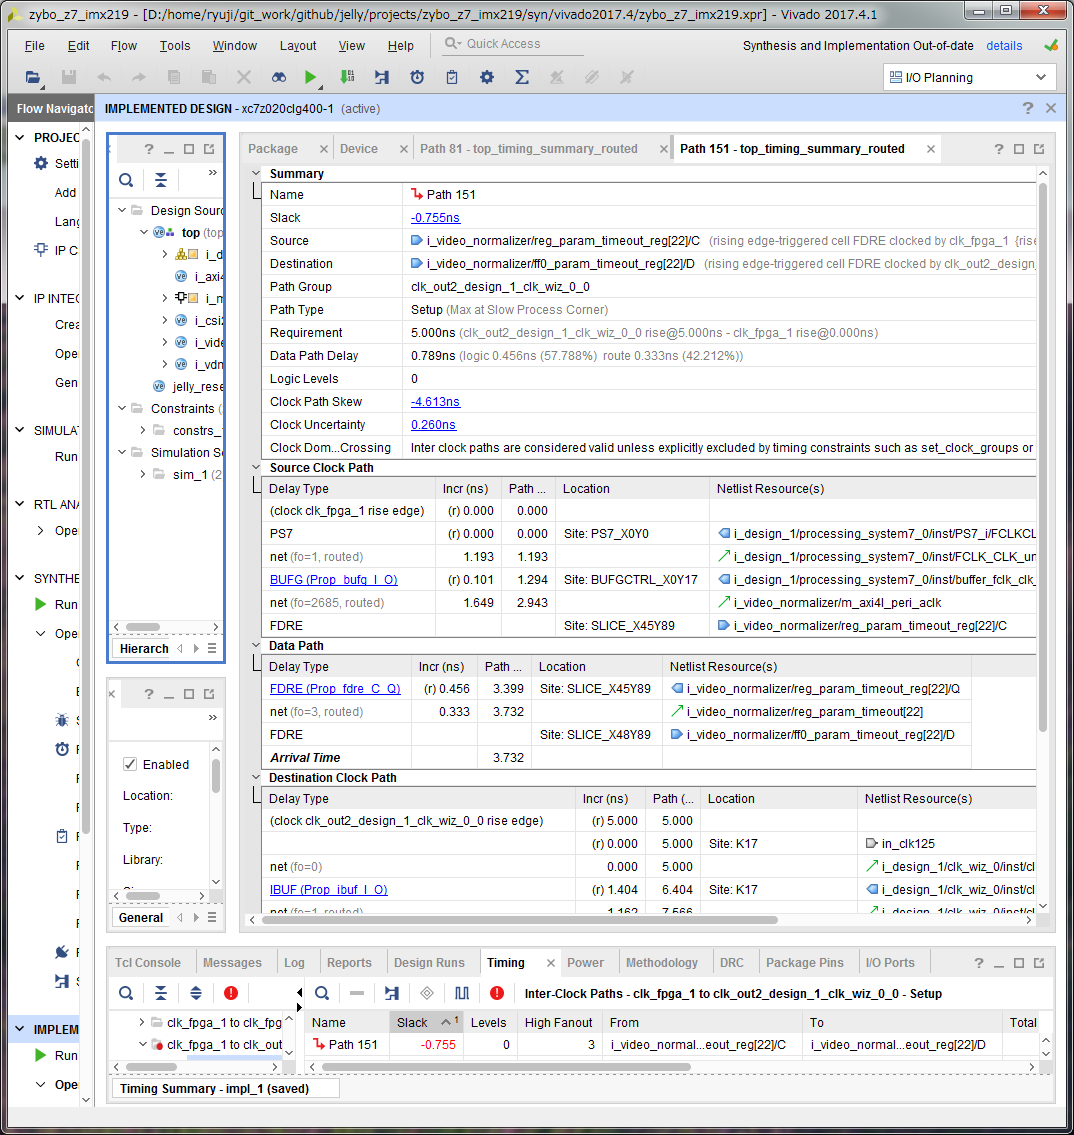Screen dimensions: 1074x1135
Task: Click the waveform icon in Timing paths toolbar
Action: click(462, 993)
